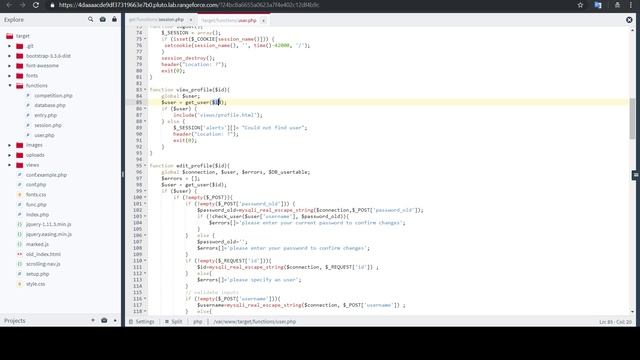
Task: Open index.php file
Action: pos(38,214)
